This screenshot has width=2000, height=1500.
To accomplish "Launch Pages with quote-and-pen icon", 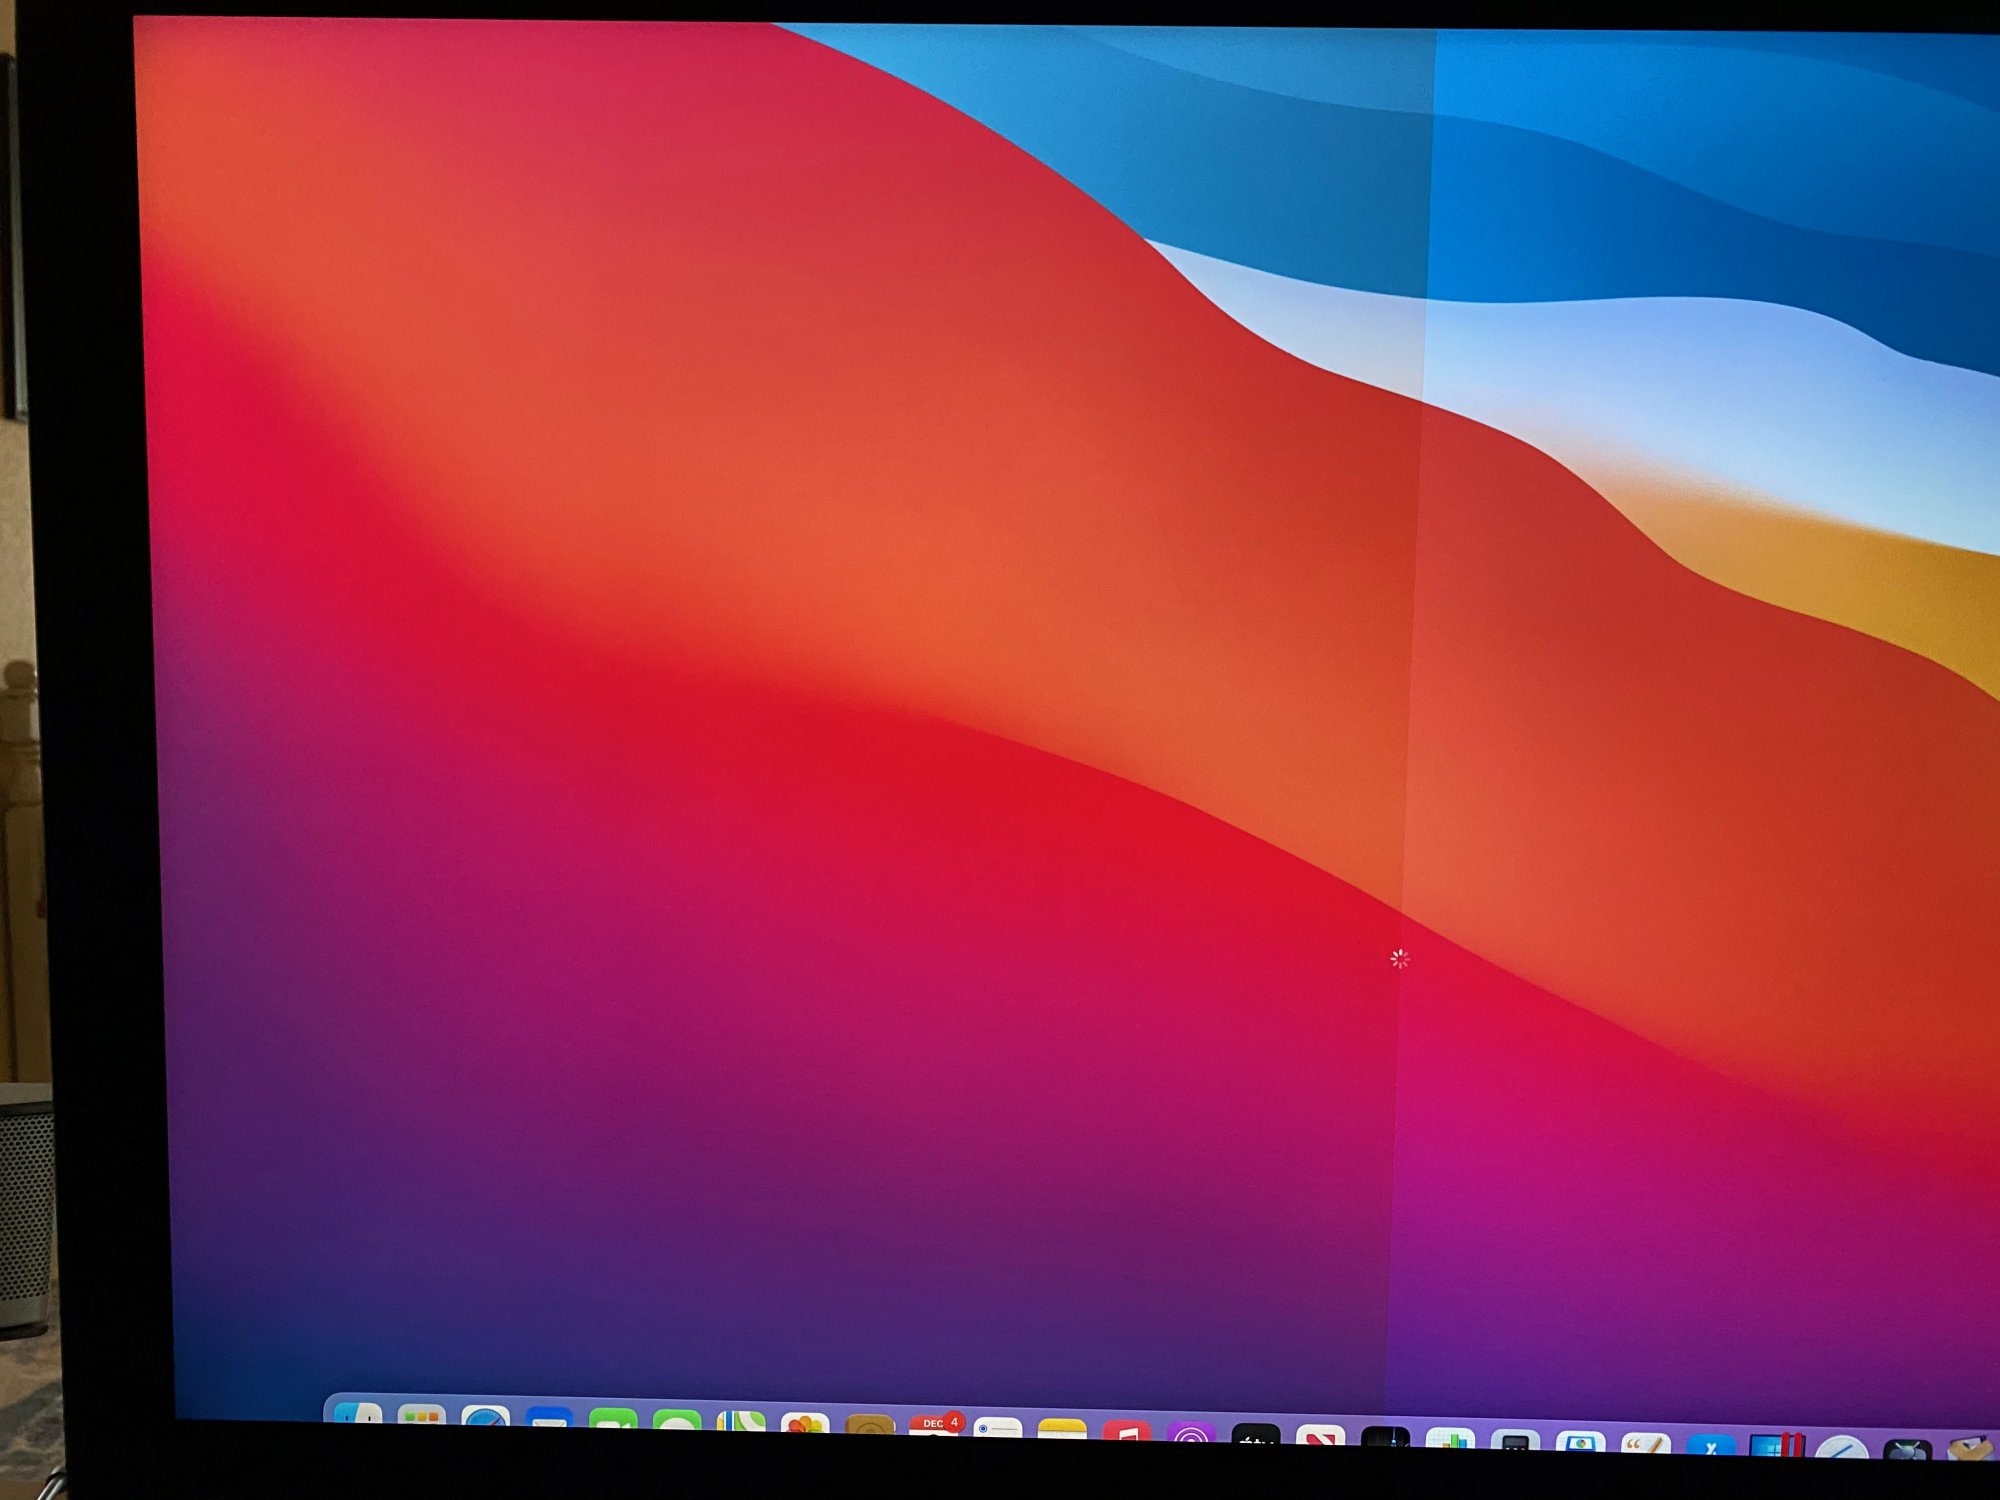I will pos(1645,1445).
